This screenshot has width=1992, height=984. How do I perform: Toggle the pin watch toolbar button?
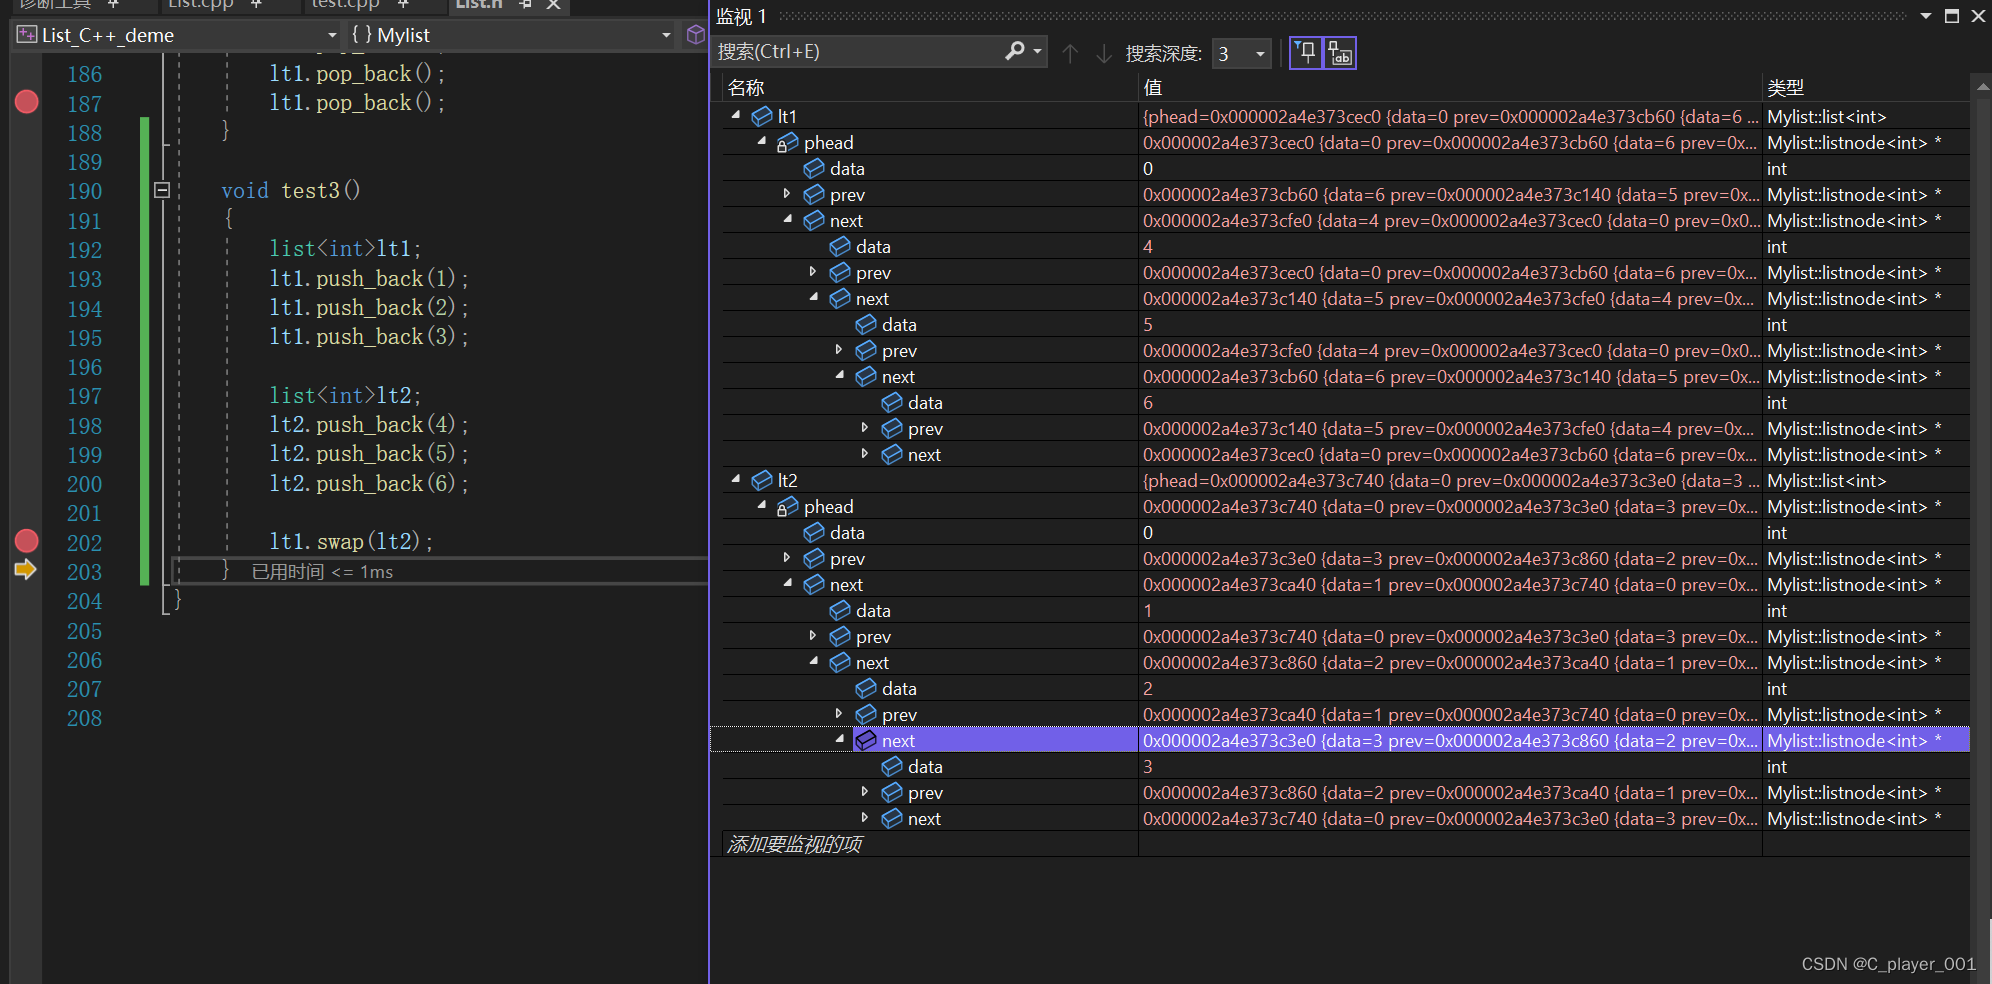click(x=1306, y=53)
